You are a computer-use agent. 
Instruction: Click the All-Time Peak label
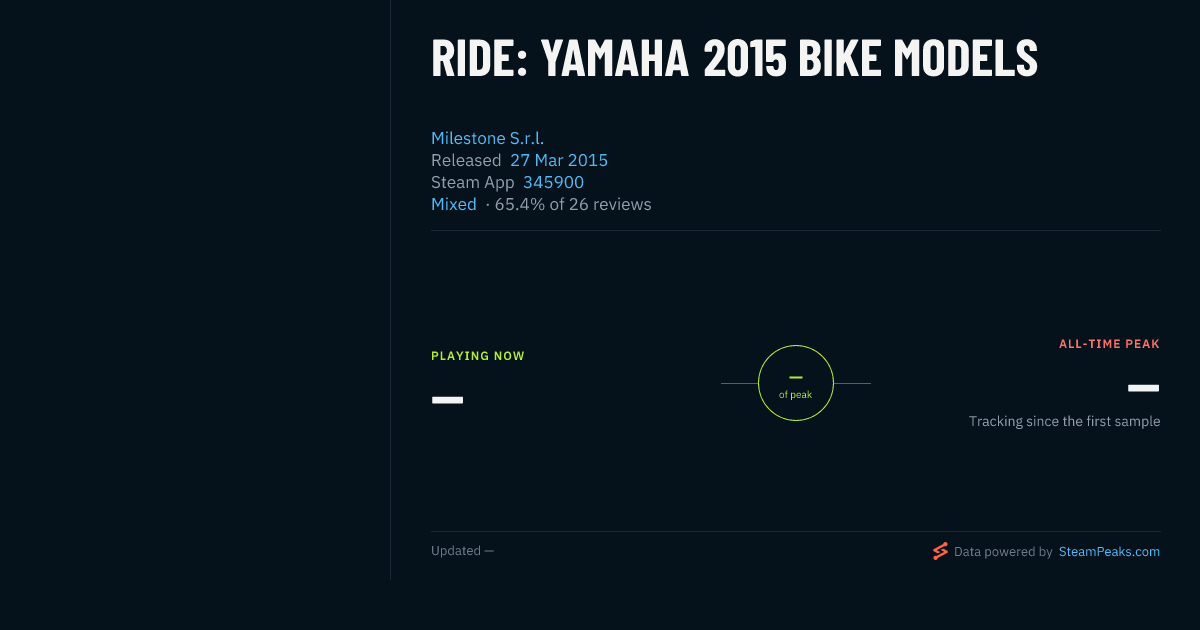(1109, 344)
